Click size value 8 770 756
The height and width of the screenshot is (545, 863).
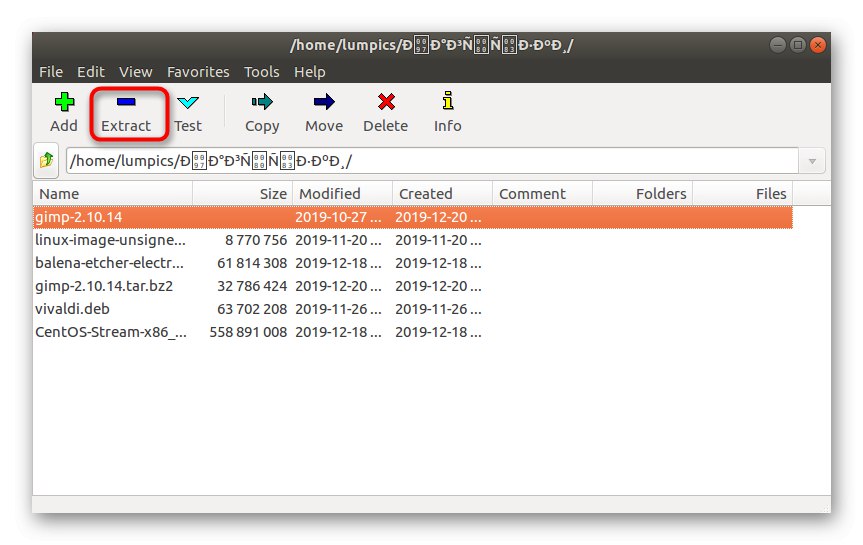point(256,240)
